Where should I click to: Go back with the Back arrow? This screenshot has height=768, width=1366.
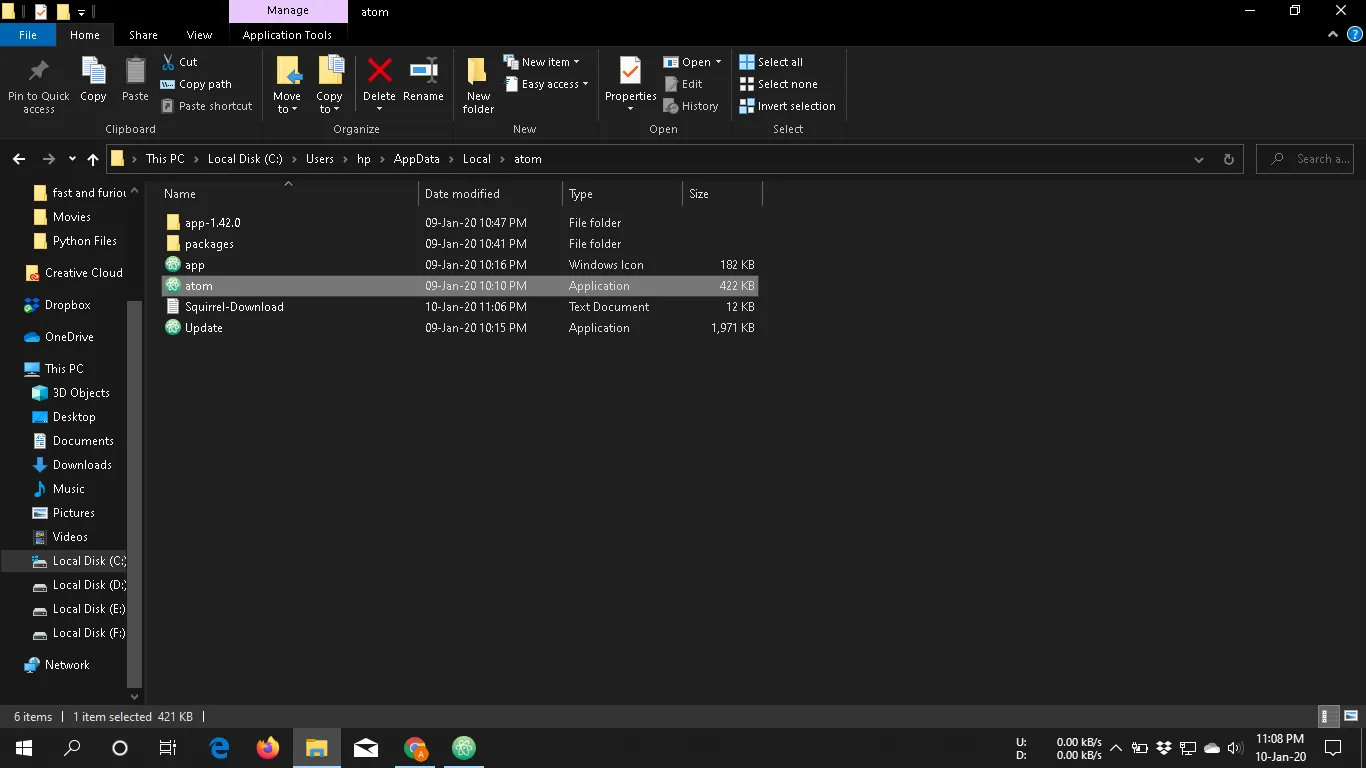[19, 159]
